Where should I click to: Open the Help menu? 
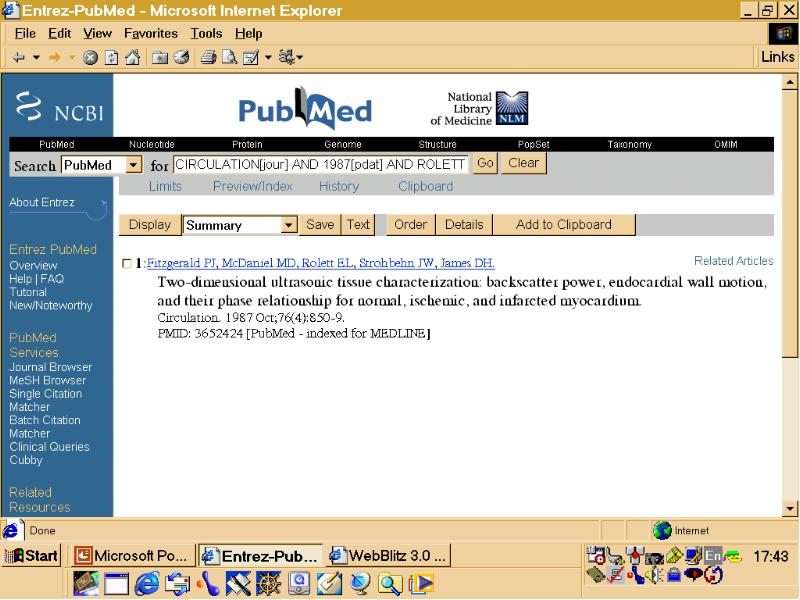click(x=248, y=34)
